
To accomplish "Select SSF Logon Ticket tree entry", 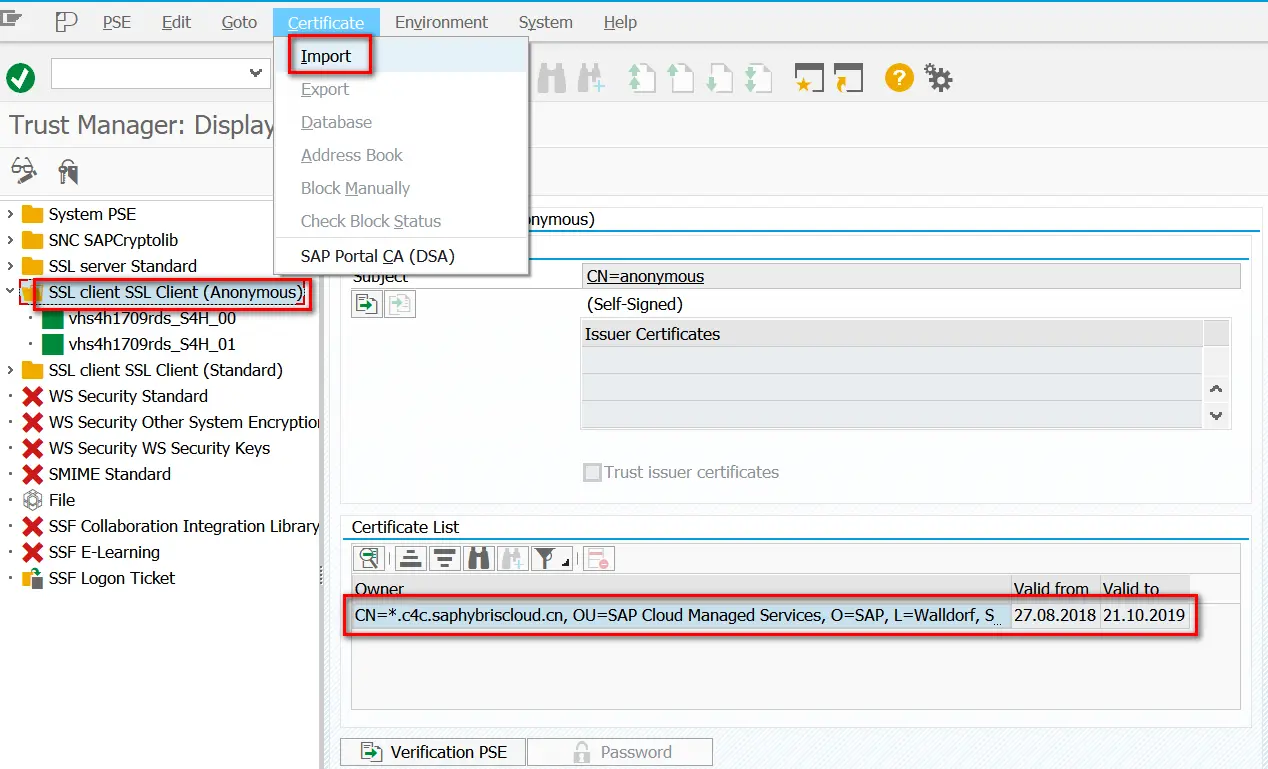I will point(112,578).
